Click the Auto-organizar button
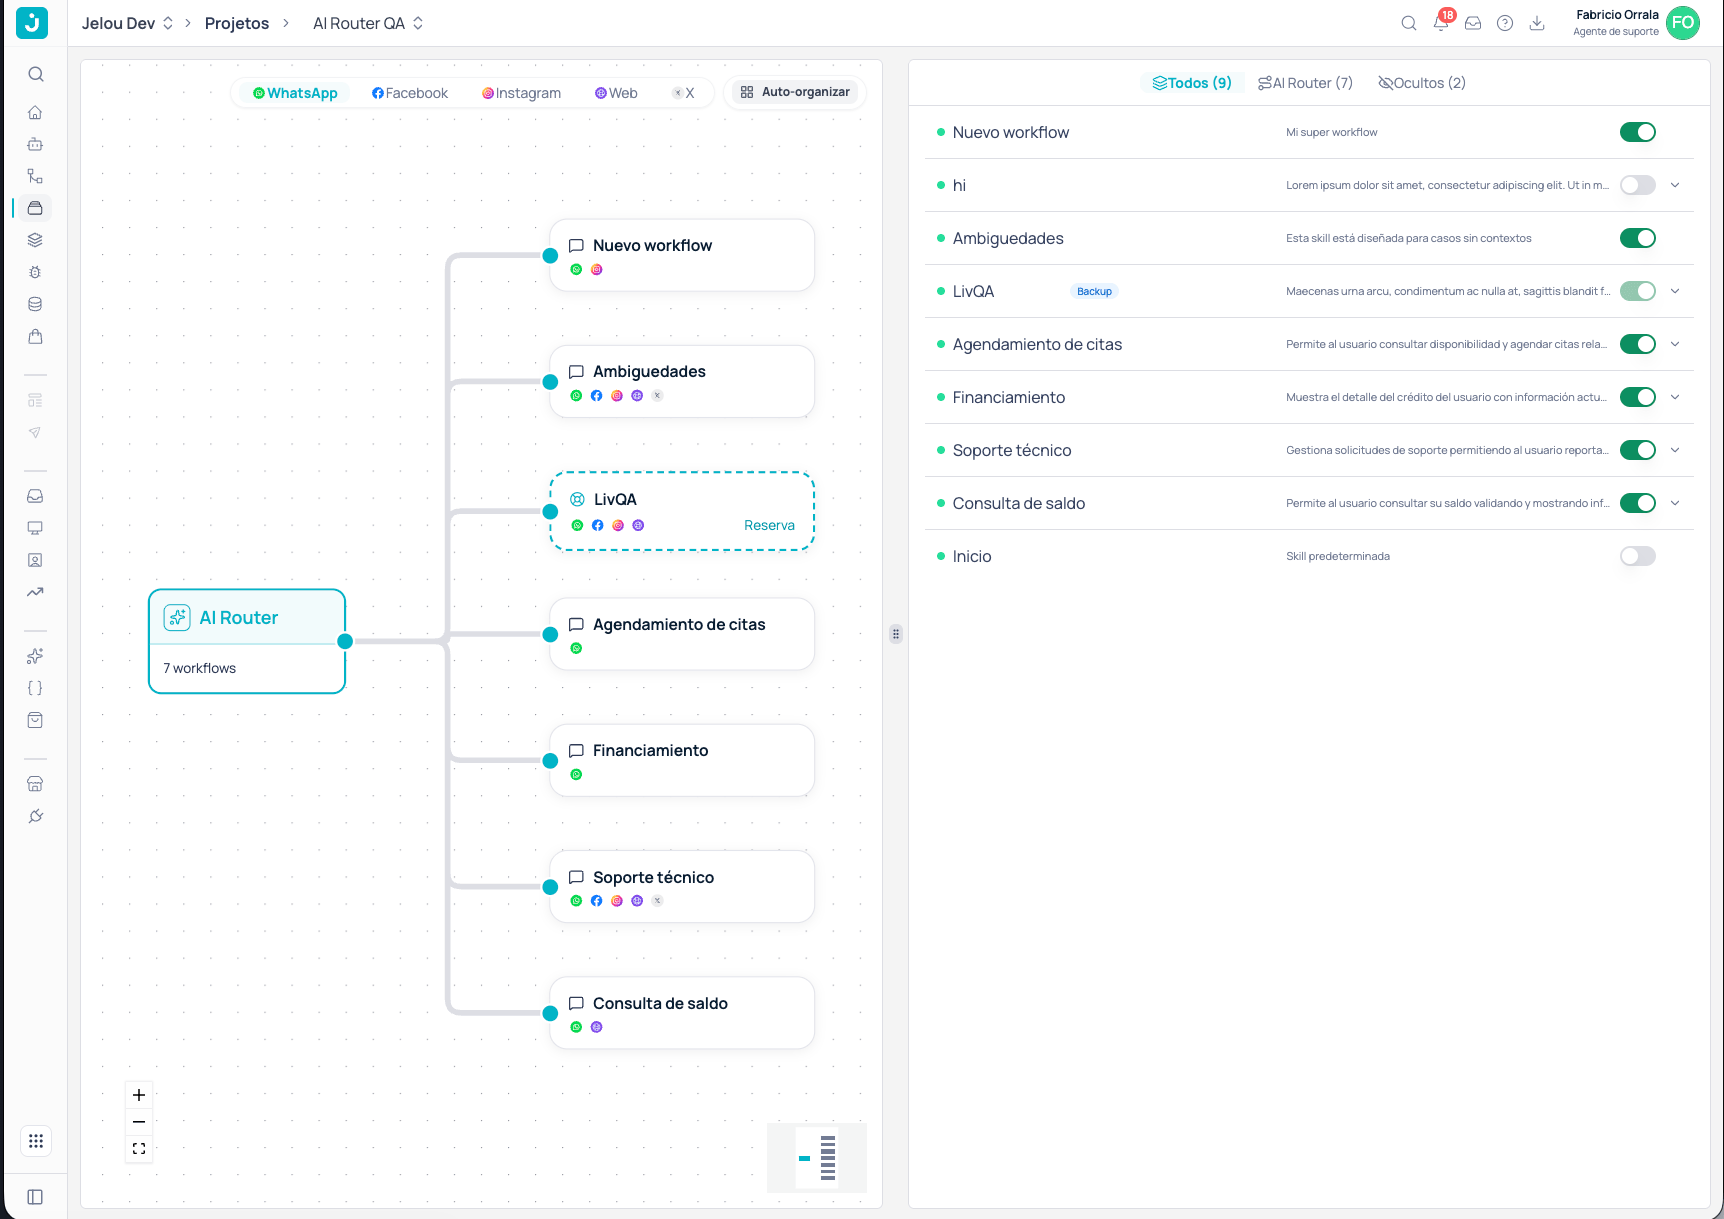This screenshot has width=1724, height=1219. click(795, 92)
